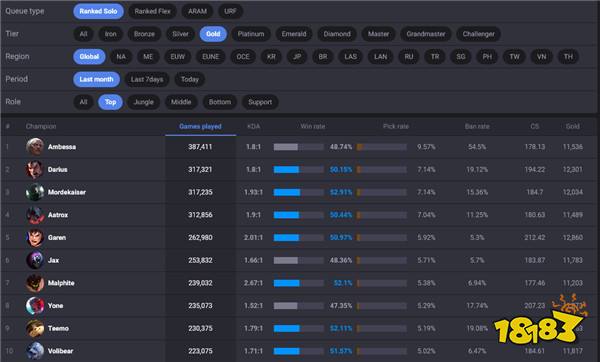Choose the KR region filter
The image size is (600, 362).
[271, 57]
